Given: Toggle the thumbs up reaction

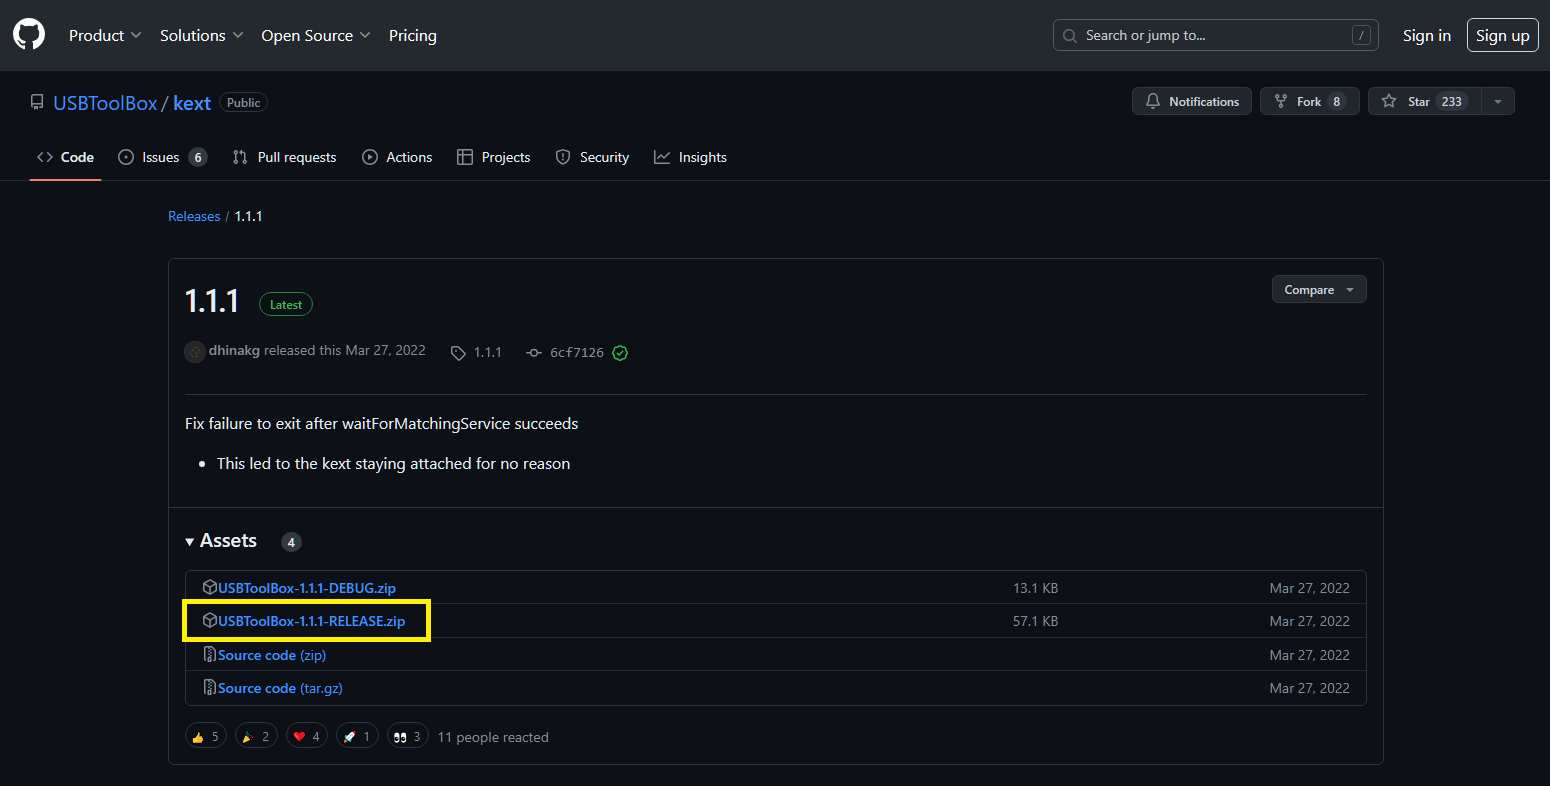Looking at the screenshot, I should coord(206,736).
